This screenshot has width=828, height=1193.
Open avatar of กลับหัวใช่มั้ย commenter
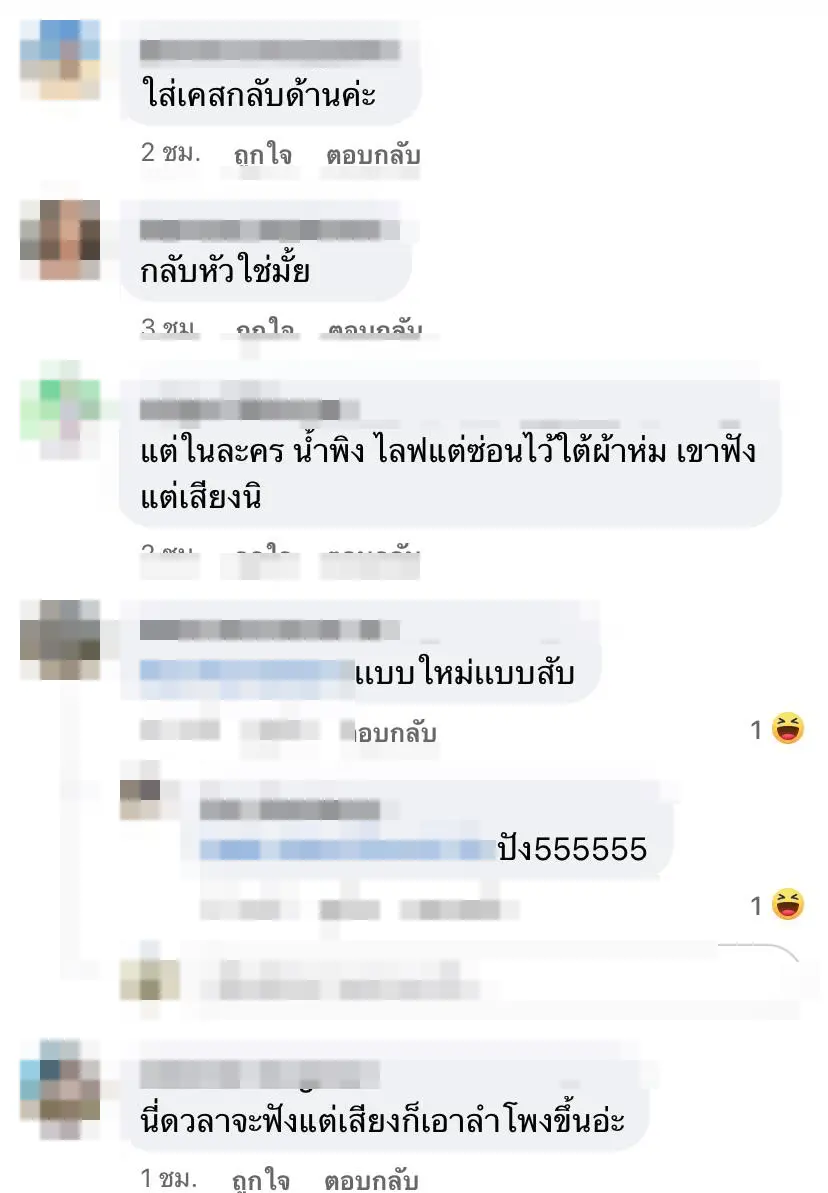coord(60,240)
